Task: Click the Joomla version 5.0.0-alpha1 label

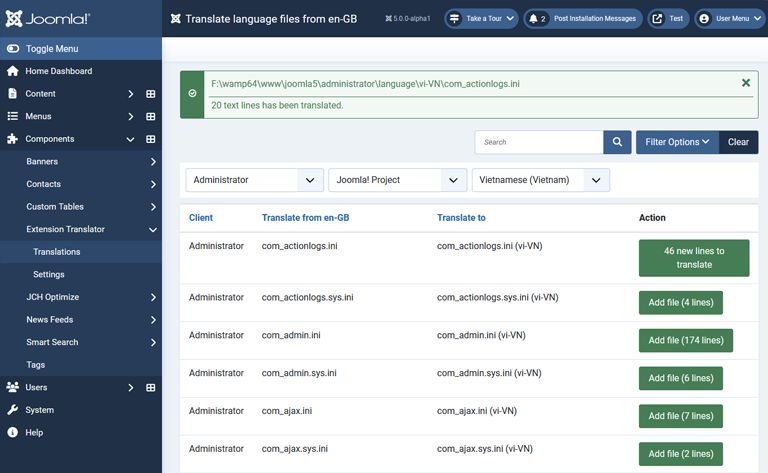Action: pos(408,19)
